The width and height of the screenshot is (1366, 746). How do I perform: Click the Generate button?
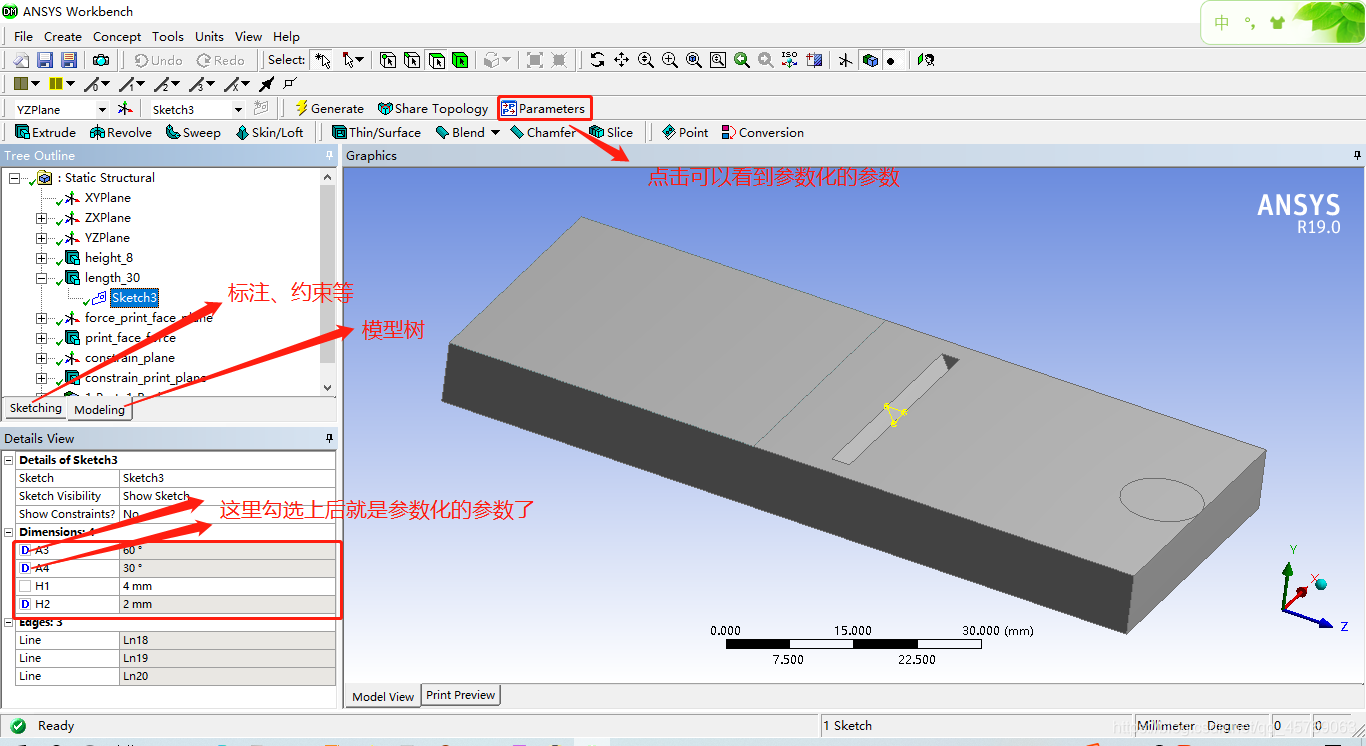(329, 109)
